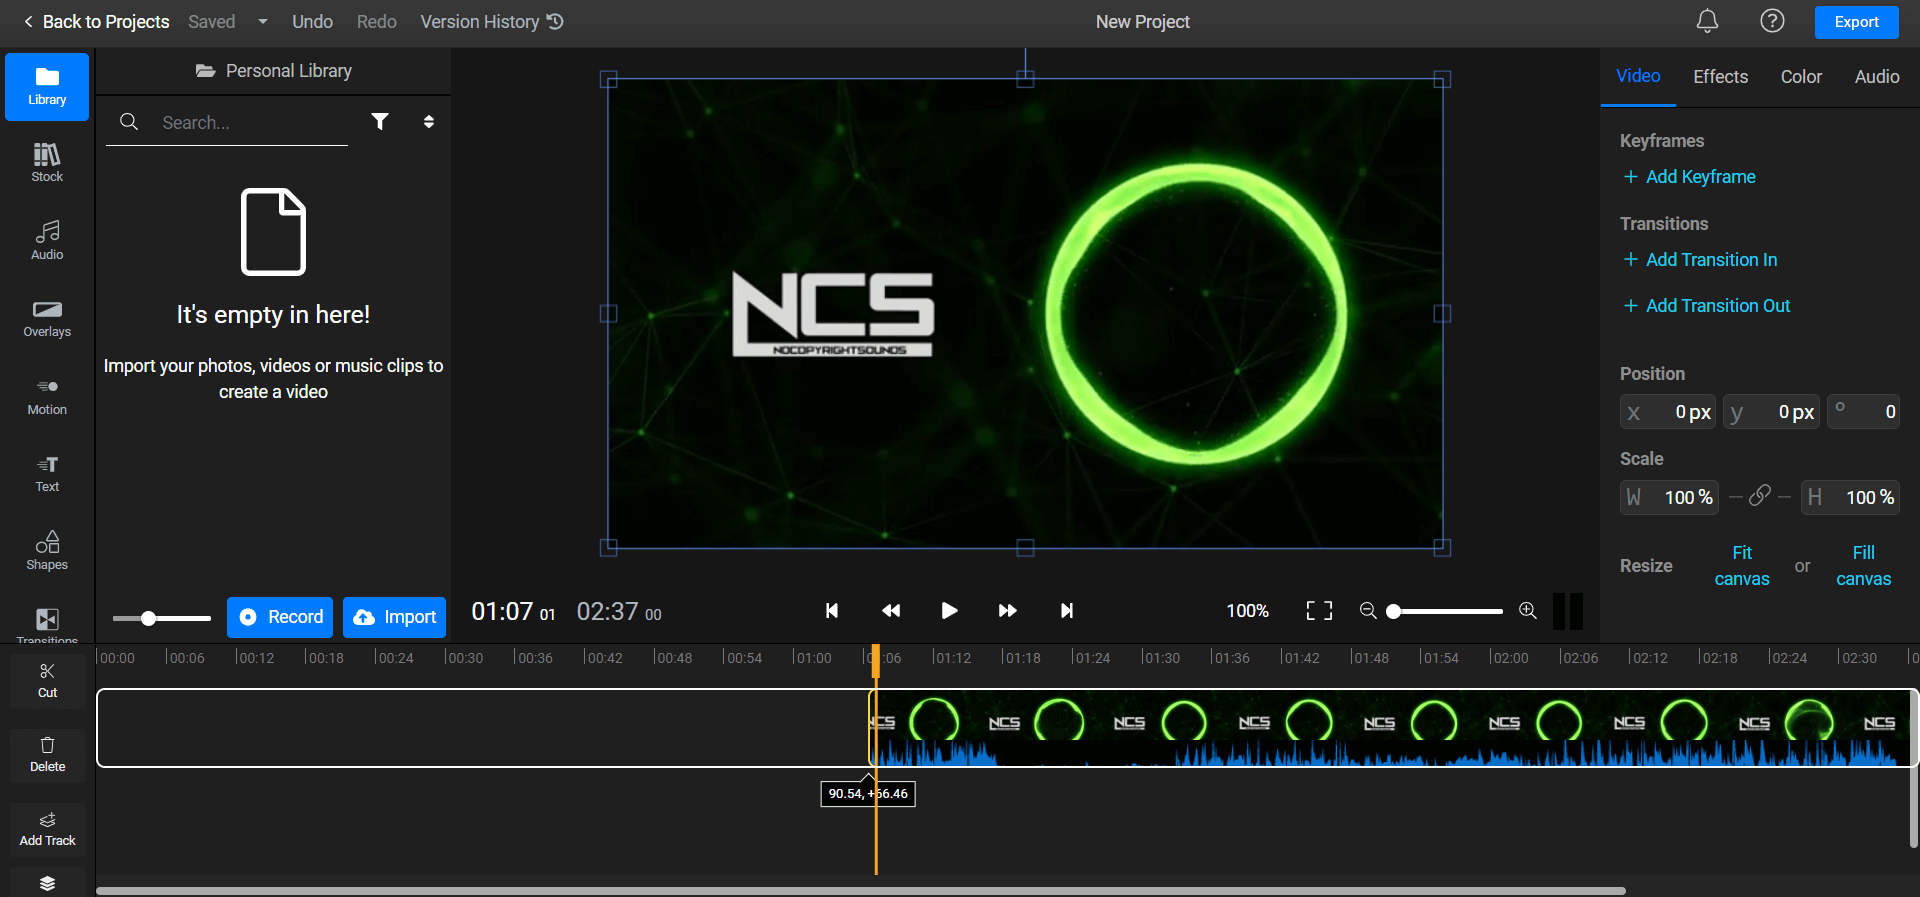This screenshot has height=897, width=1920.
Task: Open the Stock media panel
Action: 47,163
